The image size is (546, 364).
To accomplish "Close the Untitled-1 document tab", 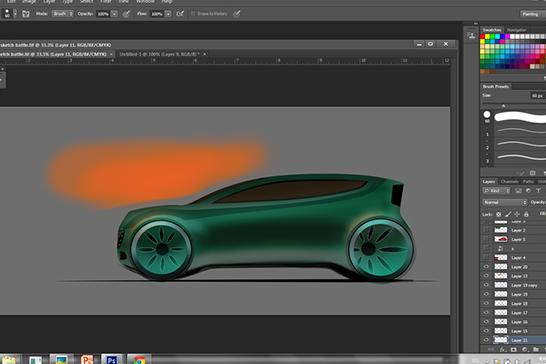I will (205, 54).
